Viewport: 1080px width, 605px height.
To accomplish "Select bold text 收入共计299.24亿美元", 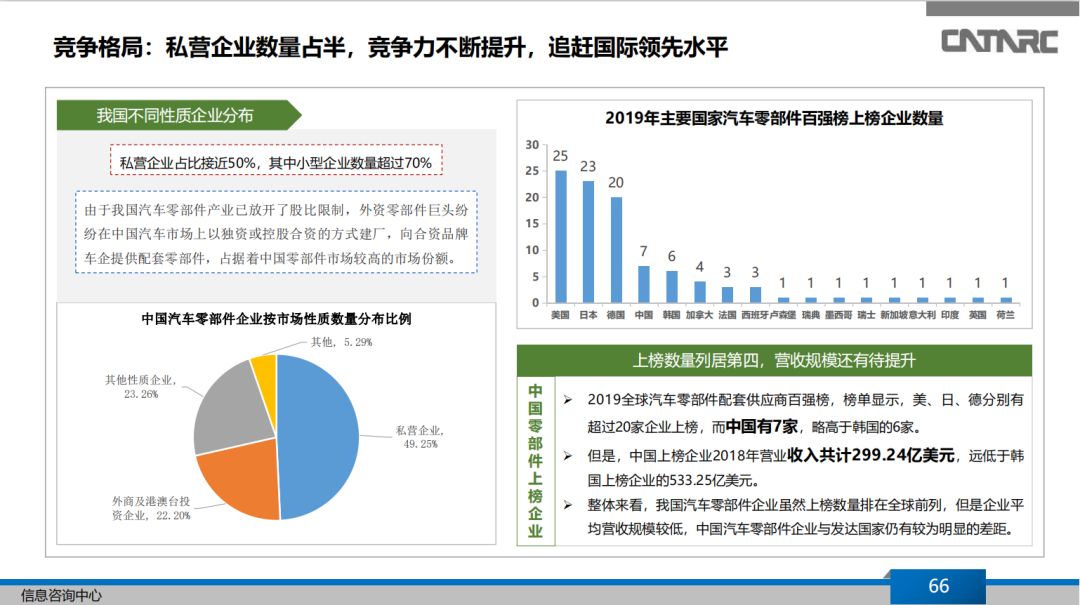I will click(x=871, y=455).
